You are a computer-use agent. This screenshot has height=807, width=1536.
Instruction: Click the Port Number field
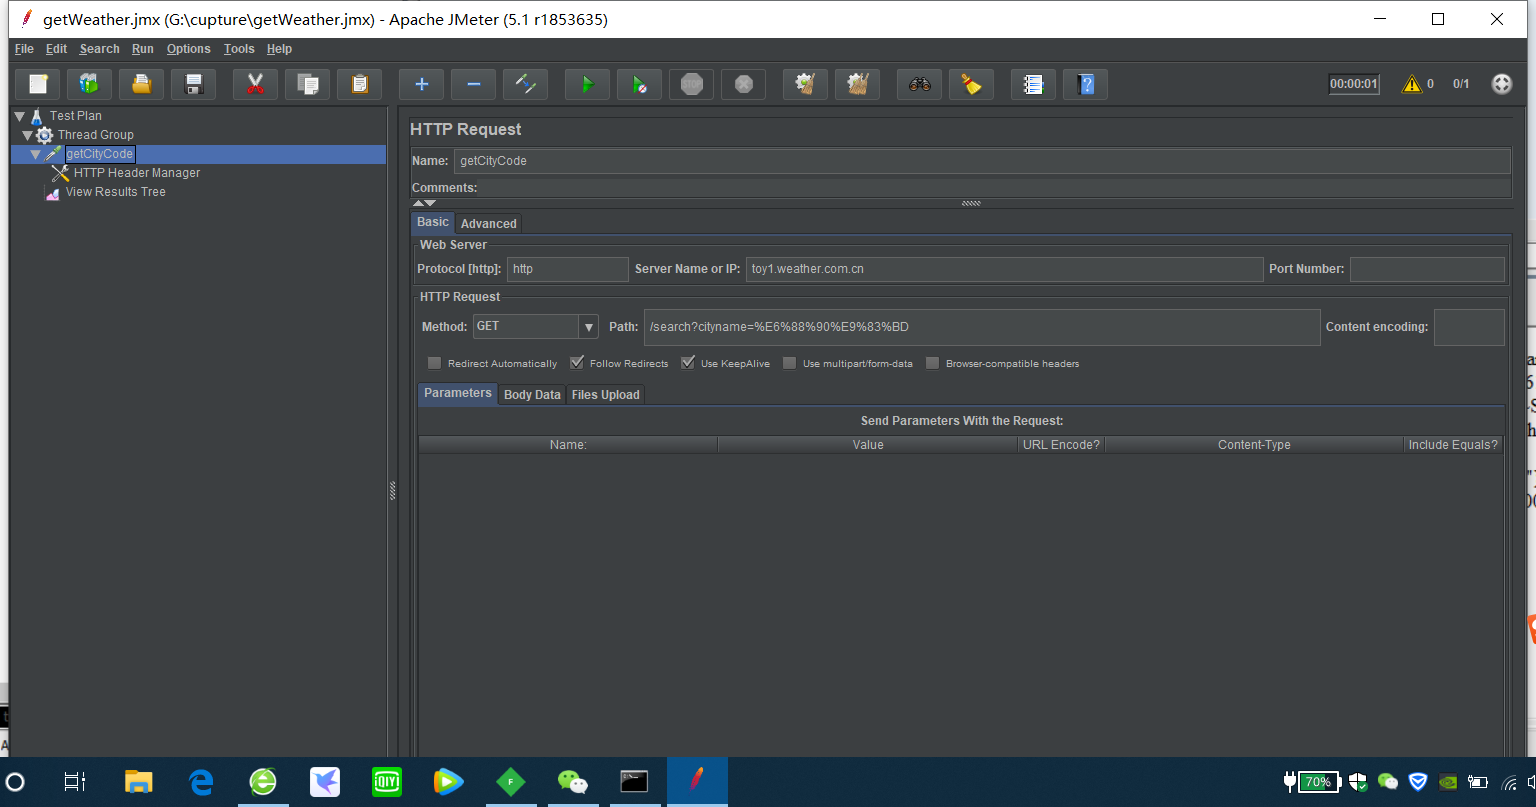(x=1427, y=269)
